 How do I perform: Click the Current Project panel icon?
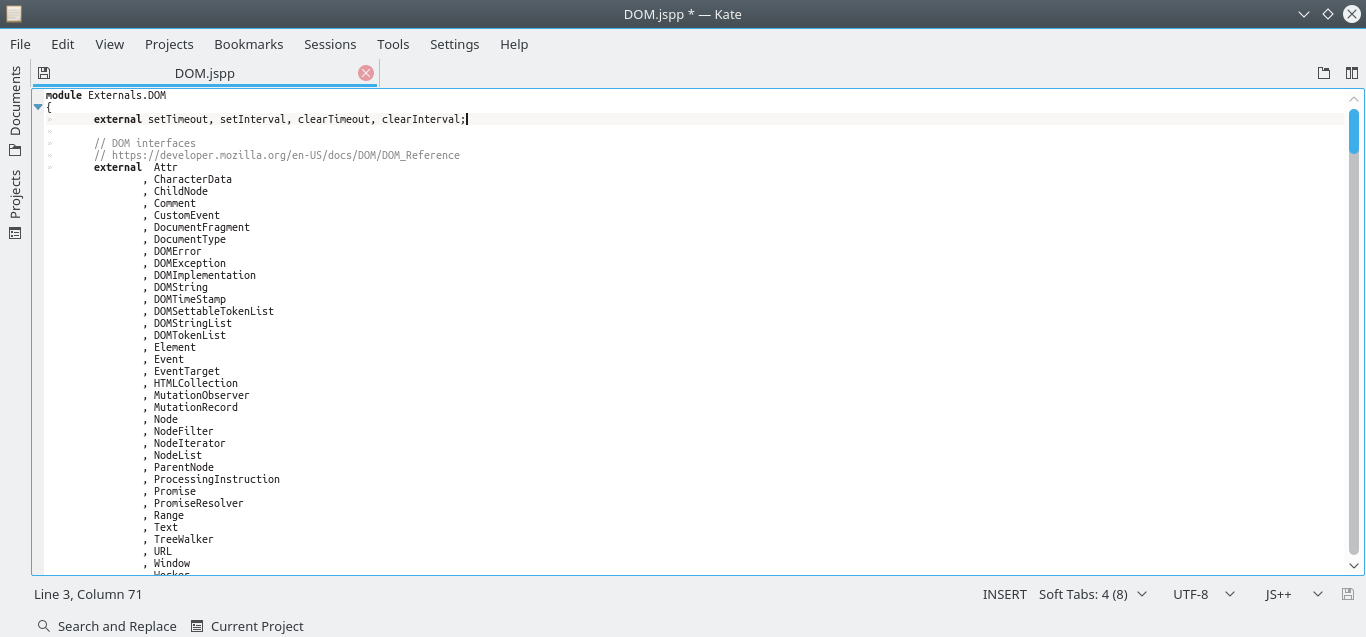[x=197, y=626]
